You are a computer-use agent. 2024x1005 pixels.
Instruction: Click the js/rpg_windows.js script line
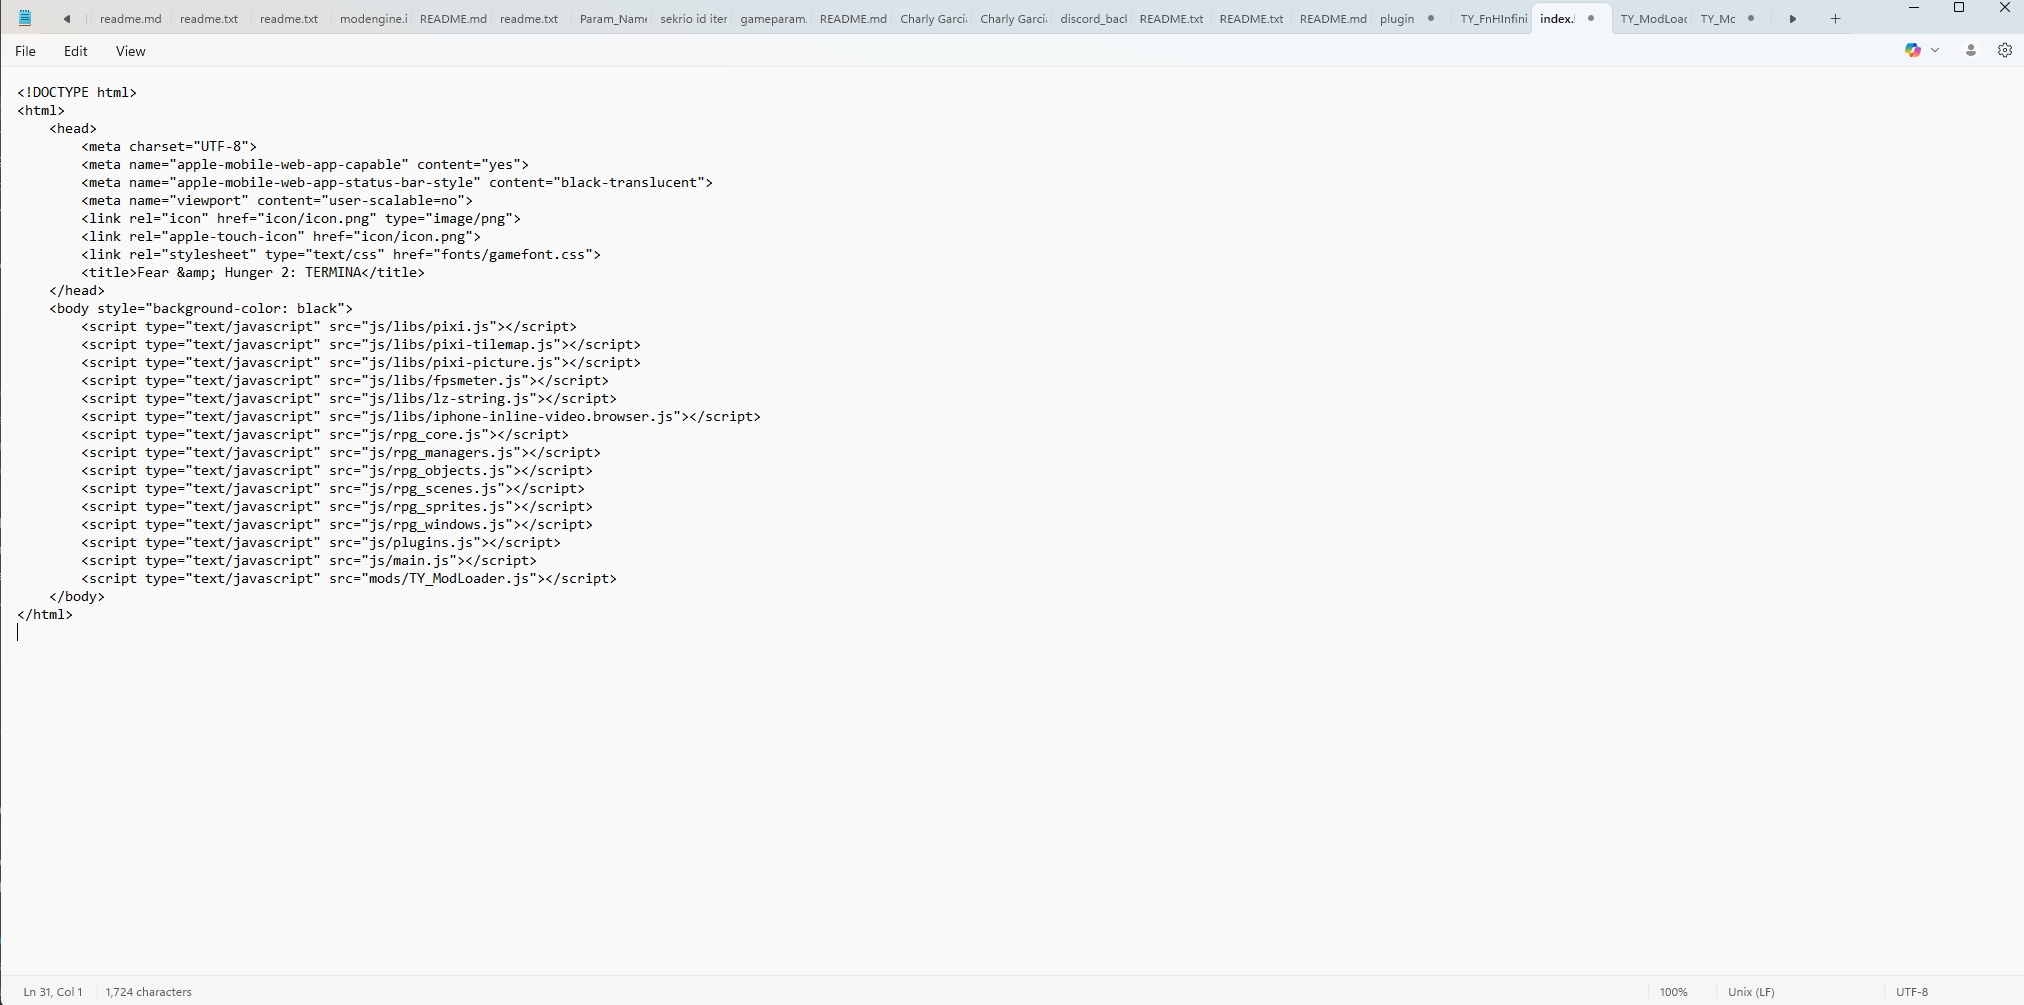click(337, 524)
